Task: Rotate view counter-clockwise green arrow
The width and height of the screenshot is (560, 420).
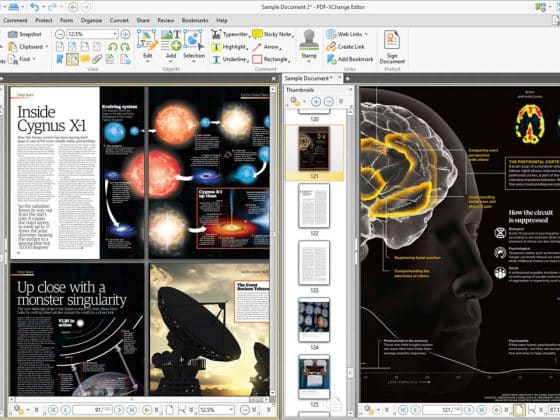Action: click(x=113, y=47)
